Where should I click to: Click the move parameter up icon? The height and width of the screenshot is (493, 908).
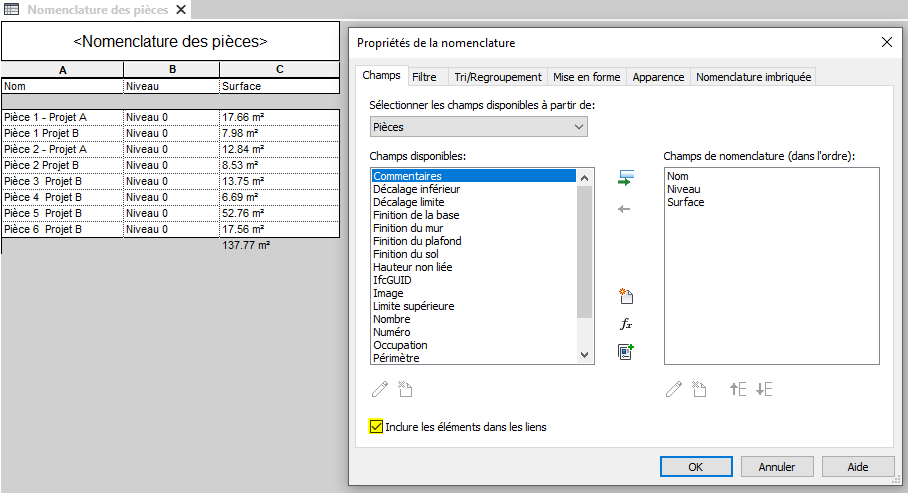(738, 390)
